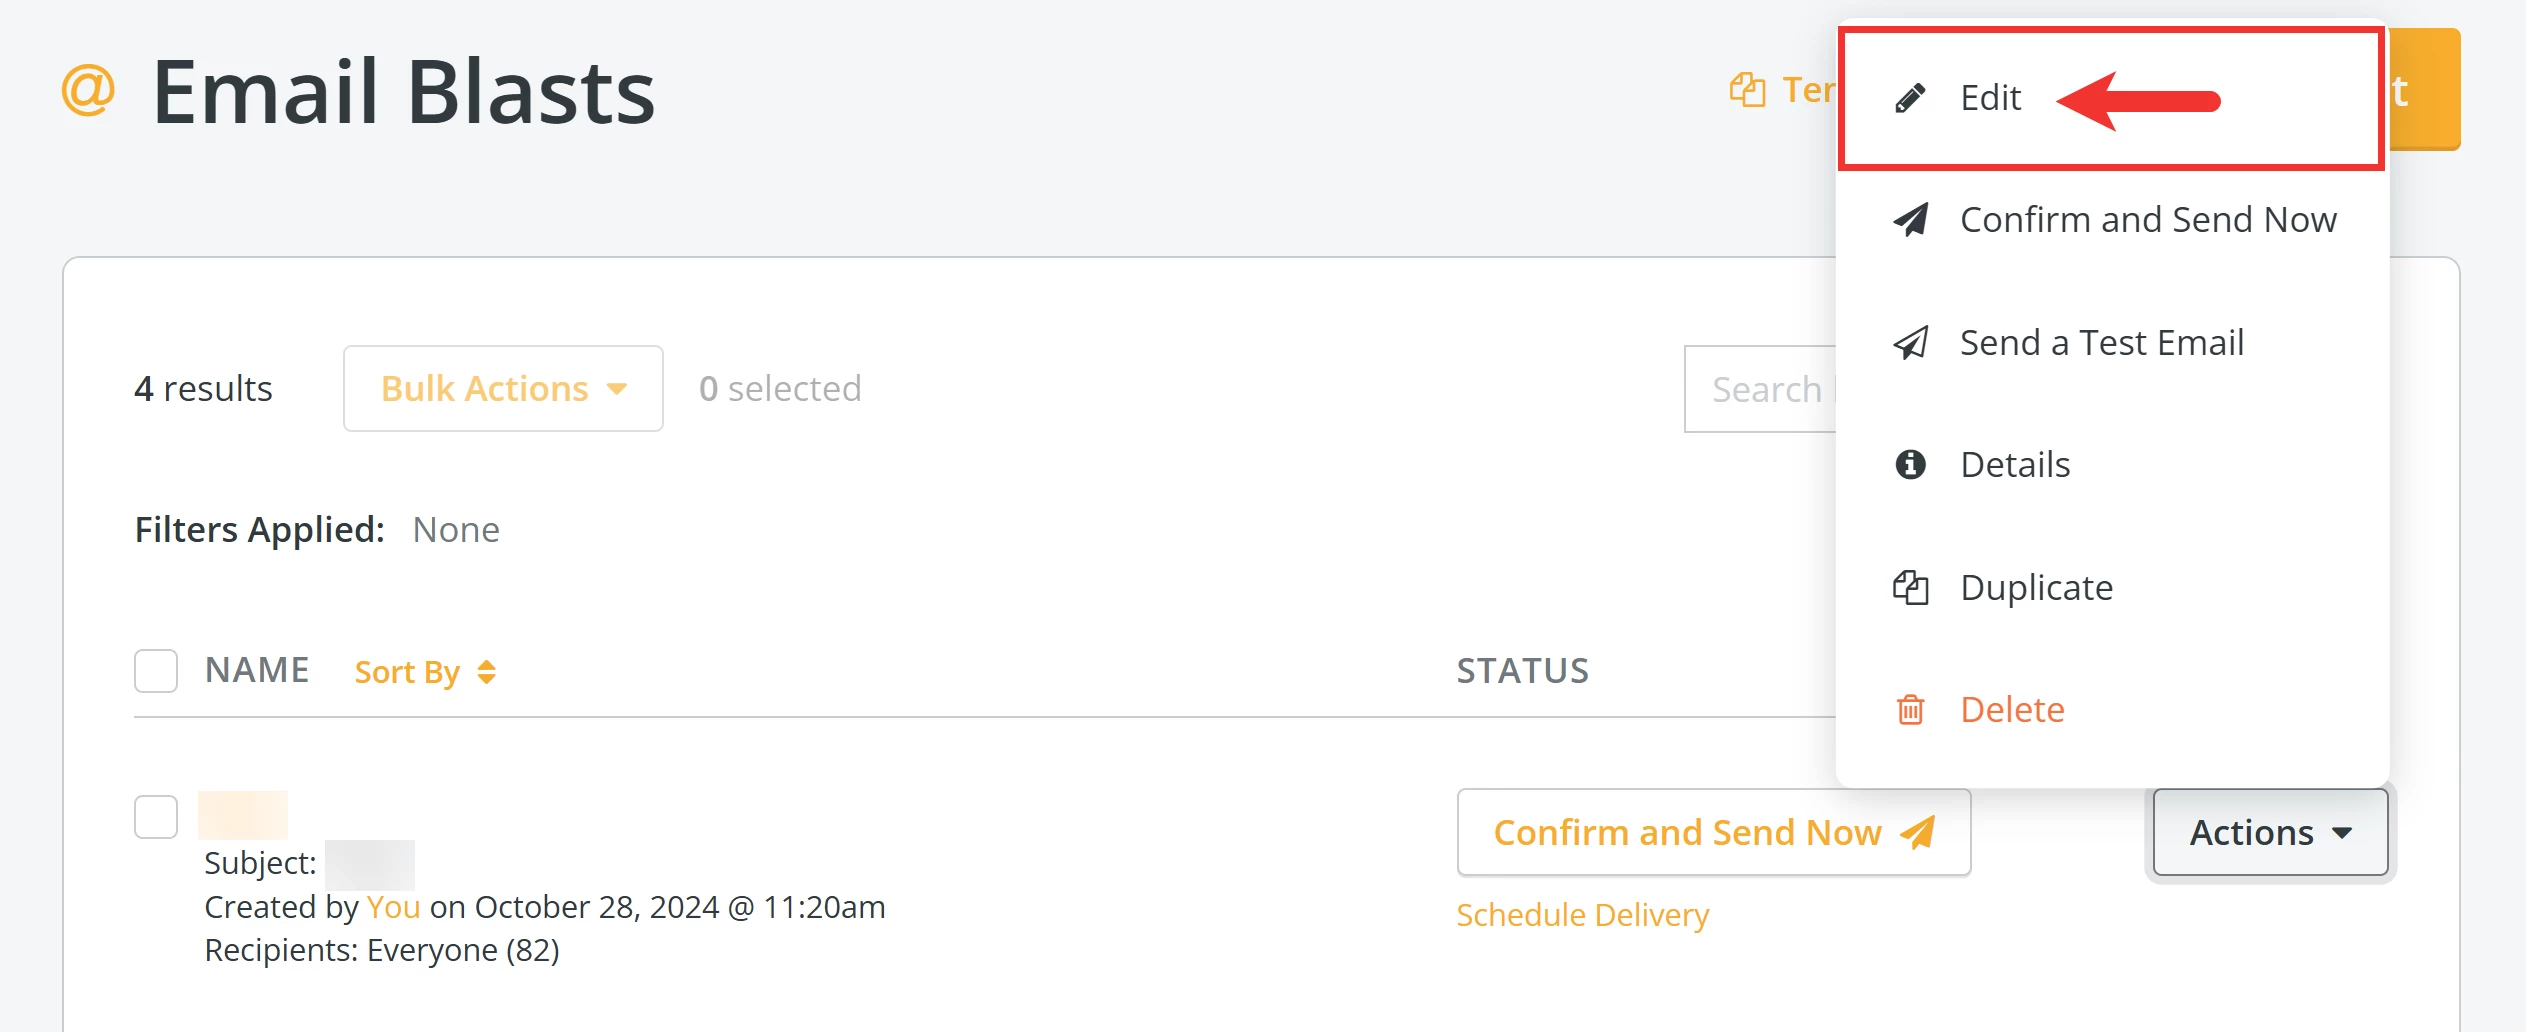Click the Schedule Delivery link
The width and height of the screenshot is (2526, 1032).
click(x=1582, y=915)
